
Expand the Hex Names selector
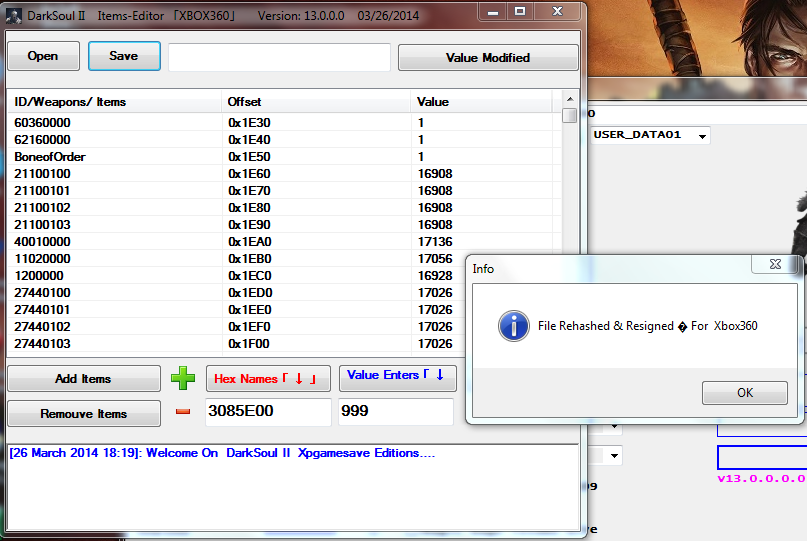tap(267, 379)
